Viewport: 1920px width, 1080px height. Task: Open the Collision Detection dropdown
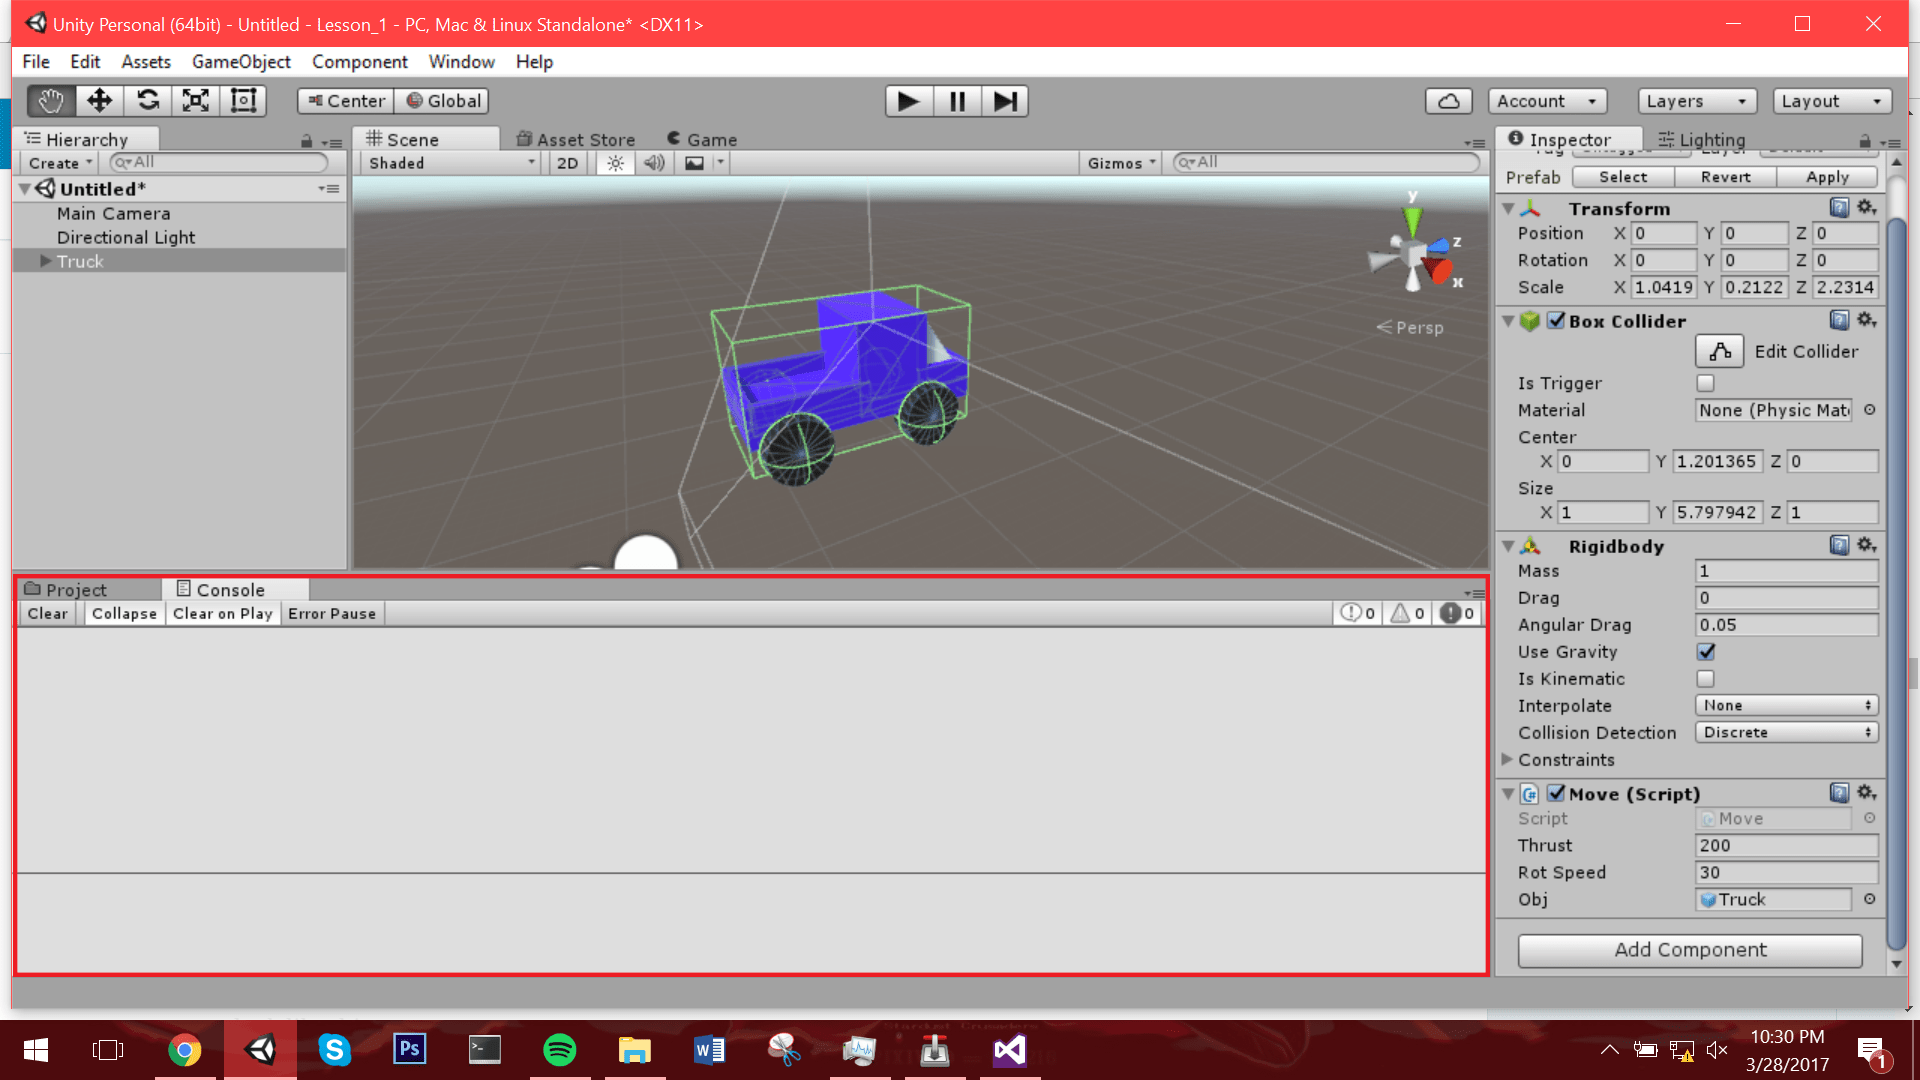coord(1786,733)
